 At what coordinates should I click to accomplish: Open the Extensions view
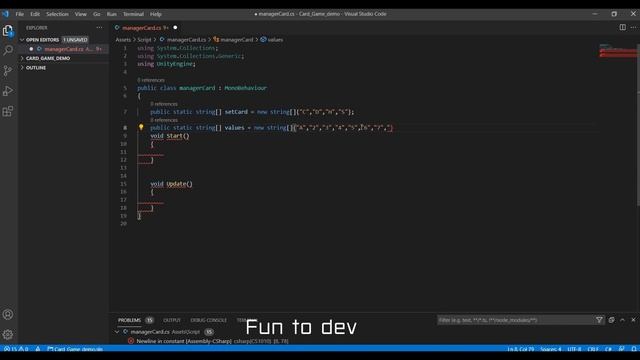(x=8, y=111)
